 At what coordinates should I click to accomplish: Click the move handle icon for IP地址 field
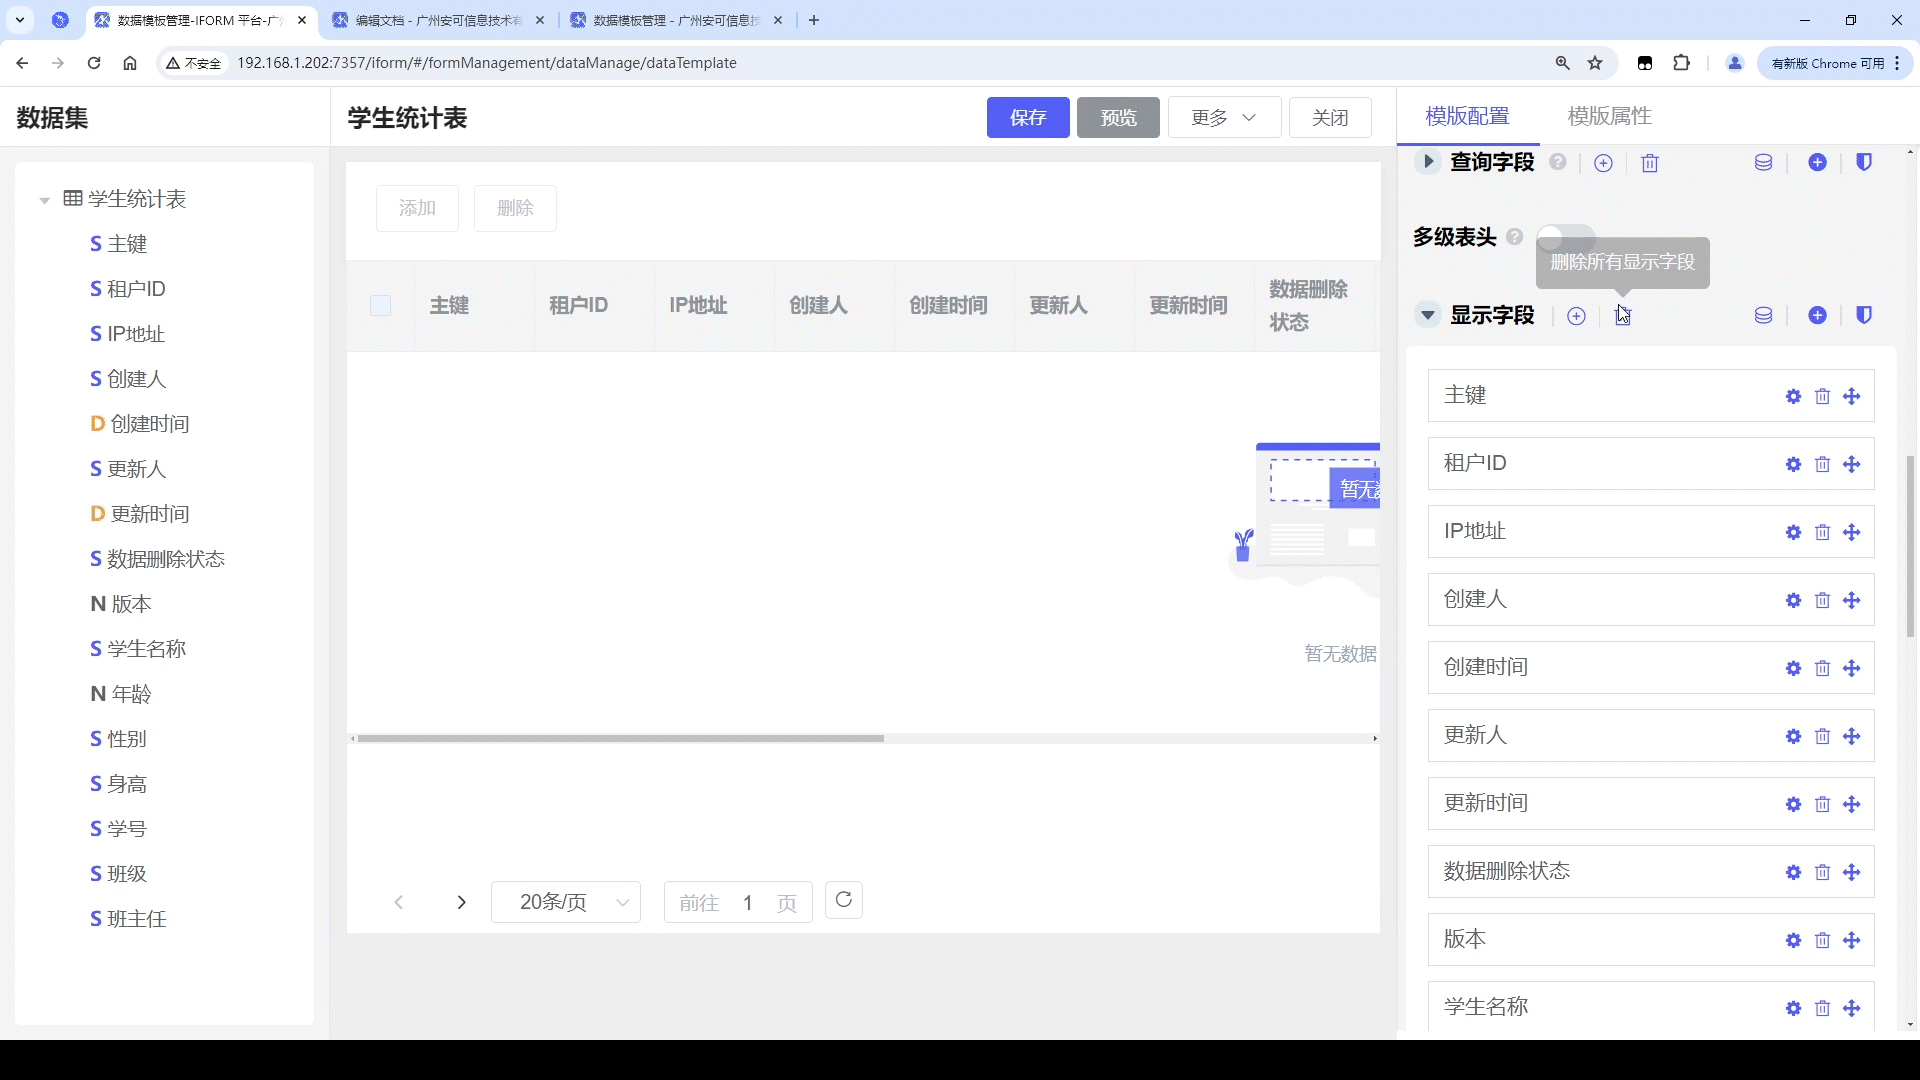(1852, 533)
